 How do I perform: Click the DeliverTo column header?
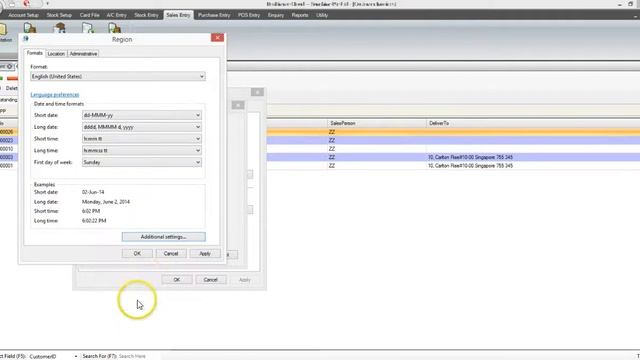tap(533, 123)
